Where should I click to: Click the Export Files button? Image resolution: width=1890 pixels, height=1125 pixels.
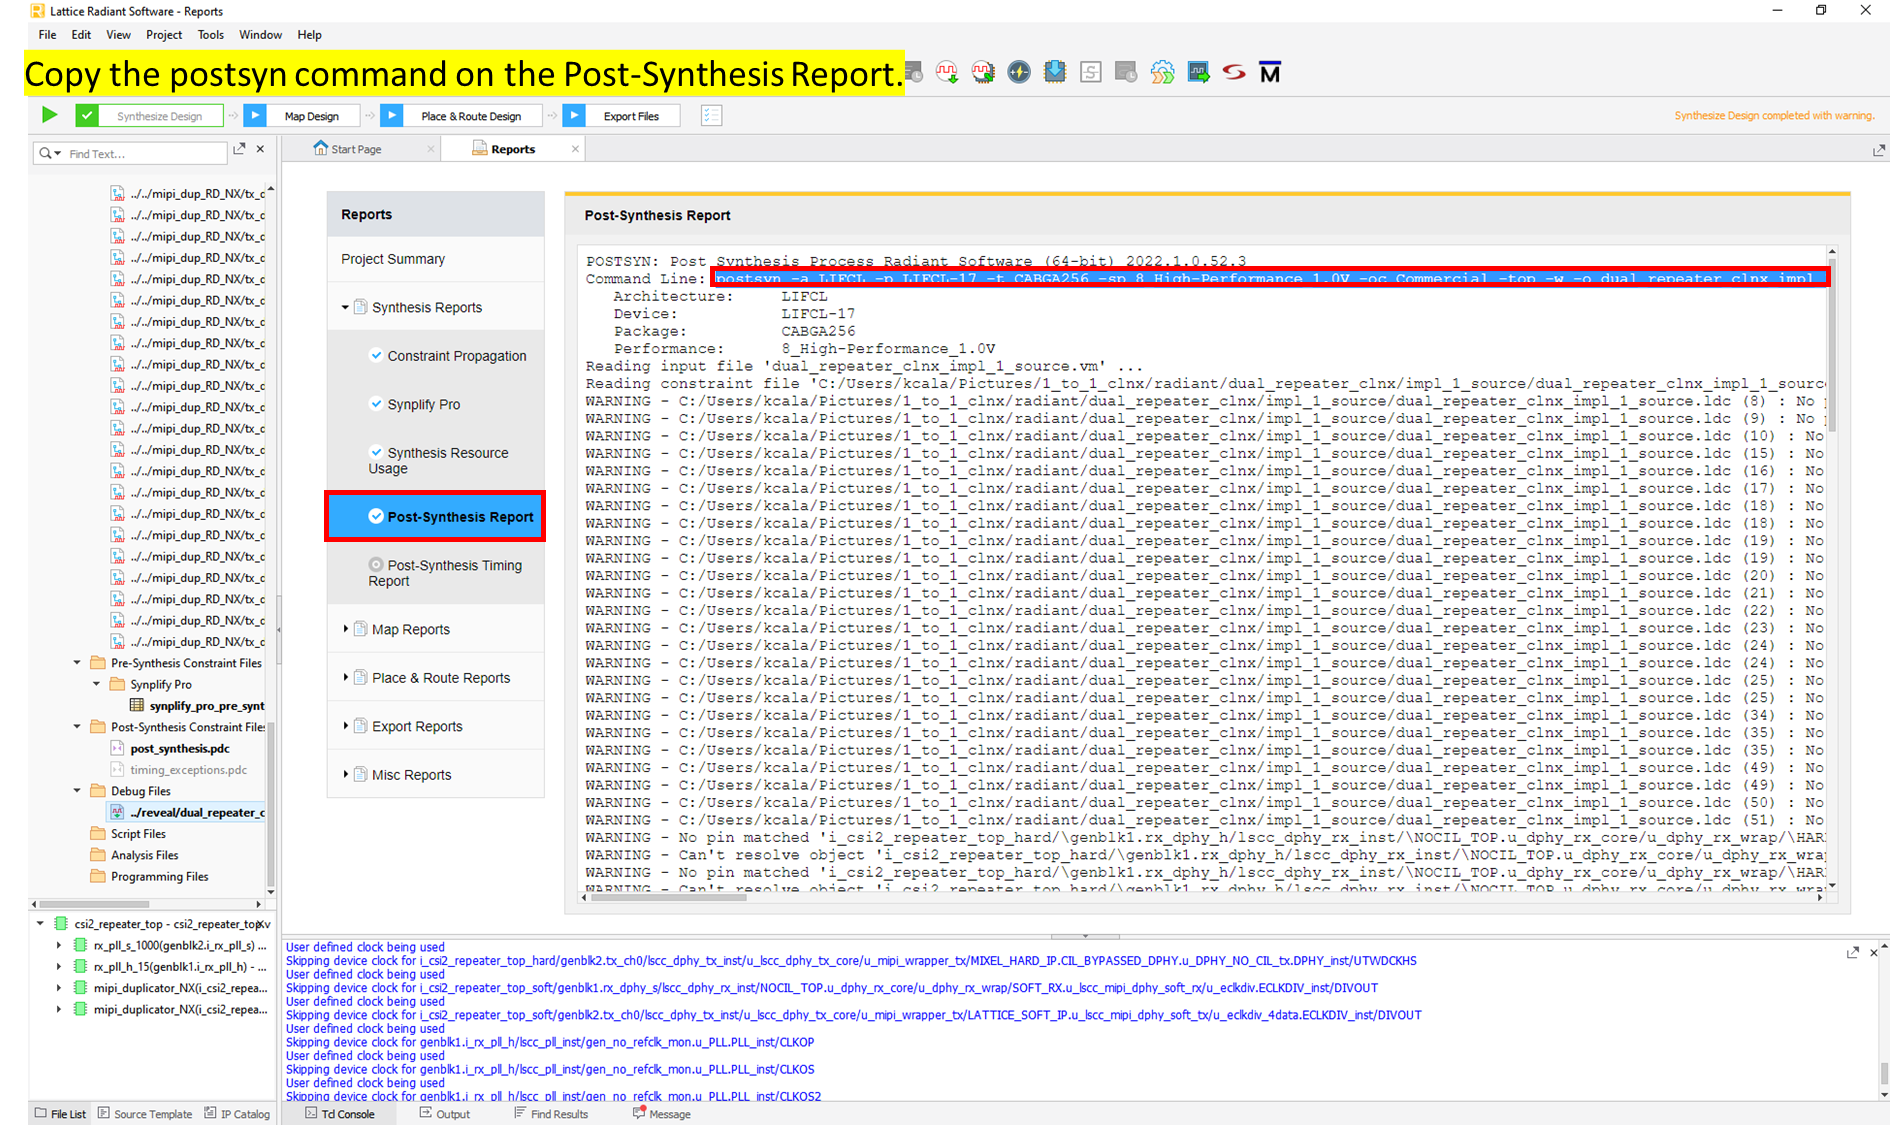tap(631, 116)
